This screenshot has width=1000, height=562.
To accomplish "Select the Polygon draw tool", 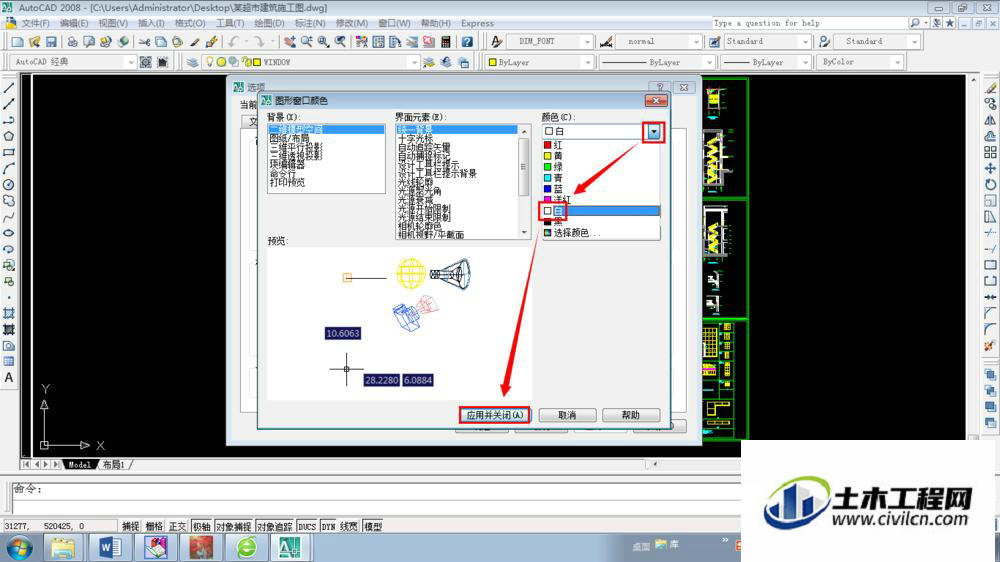I will click(x=9, y=136).
